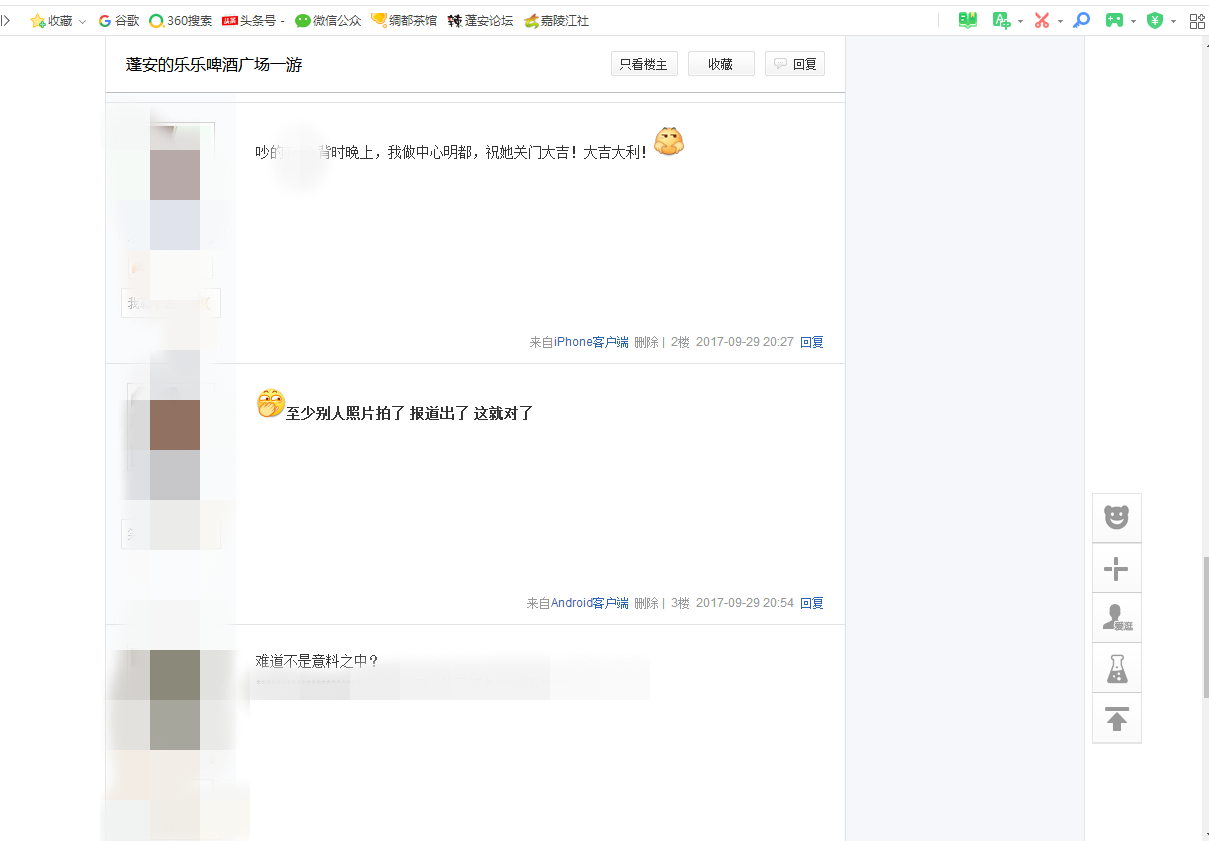This screenshot has height=841, width=1209.
Task: Expand the dropdown arrow beside scissors icon
Action: [x=1060, y=21]
